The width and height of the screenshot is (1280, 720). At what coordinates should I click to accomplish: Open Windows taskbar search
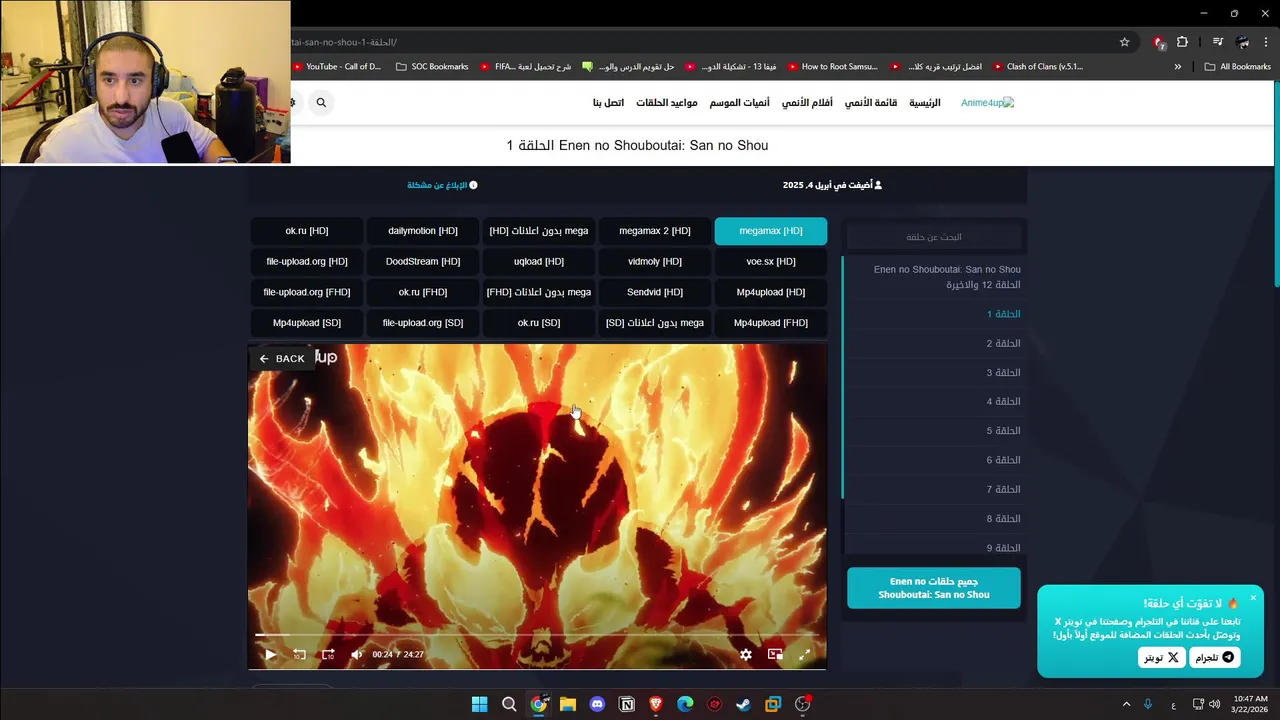pyautogui.click(x=509, y=704)
